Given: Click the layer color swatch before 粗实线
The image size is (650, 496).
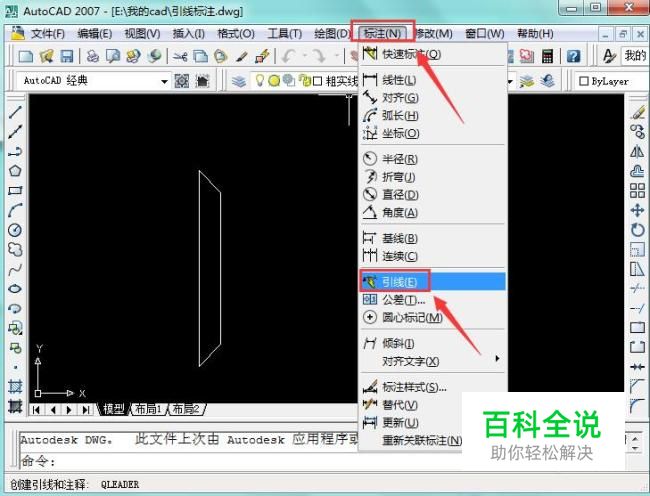Looking at the screenshot, I should tap(317, 81).
